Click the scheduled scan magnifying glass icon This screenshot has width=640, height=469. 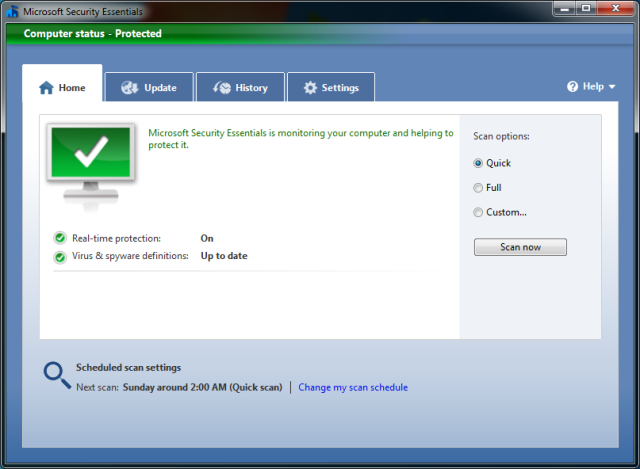(x=57, y=375)
